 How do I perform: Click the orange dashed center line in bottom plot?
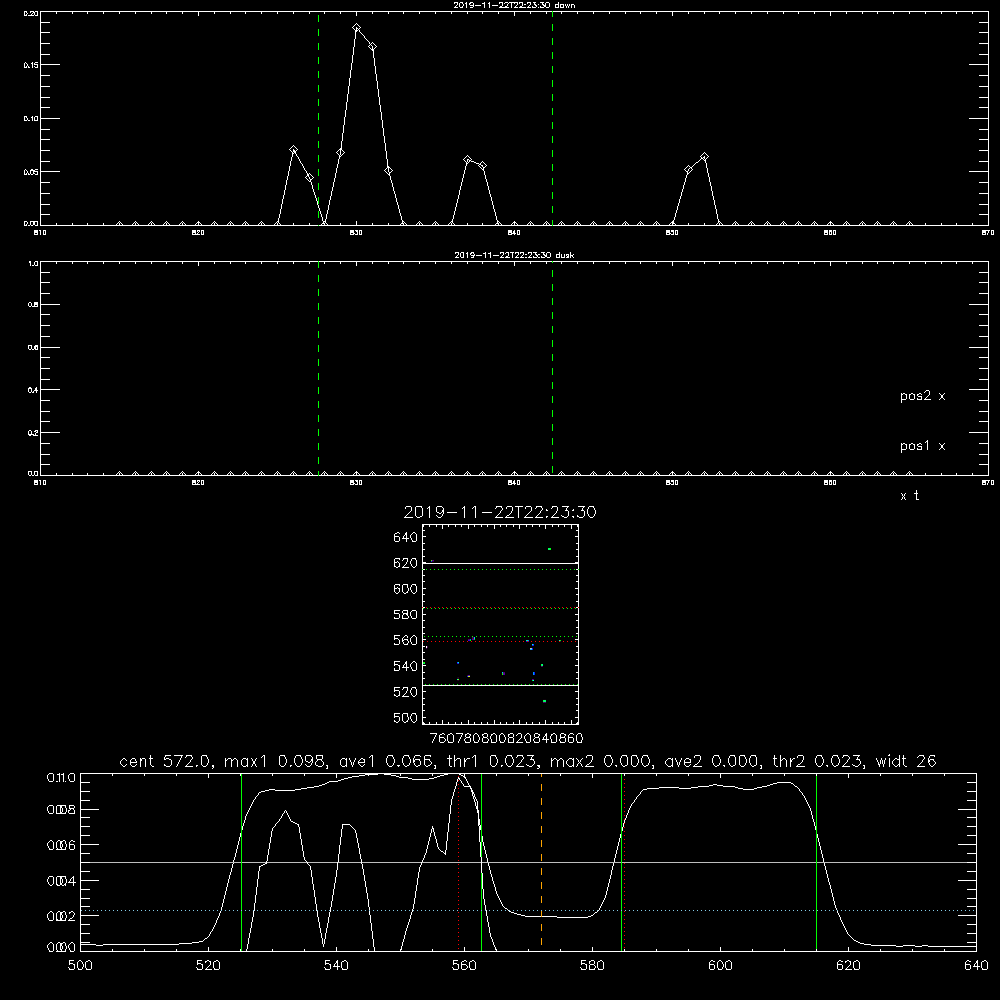(x=541, y=860)
